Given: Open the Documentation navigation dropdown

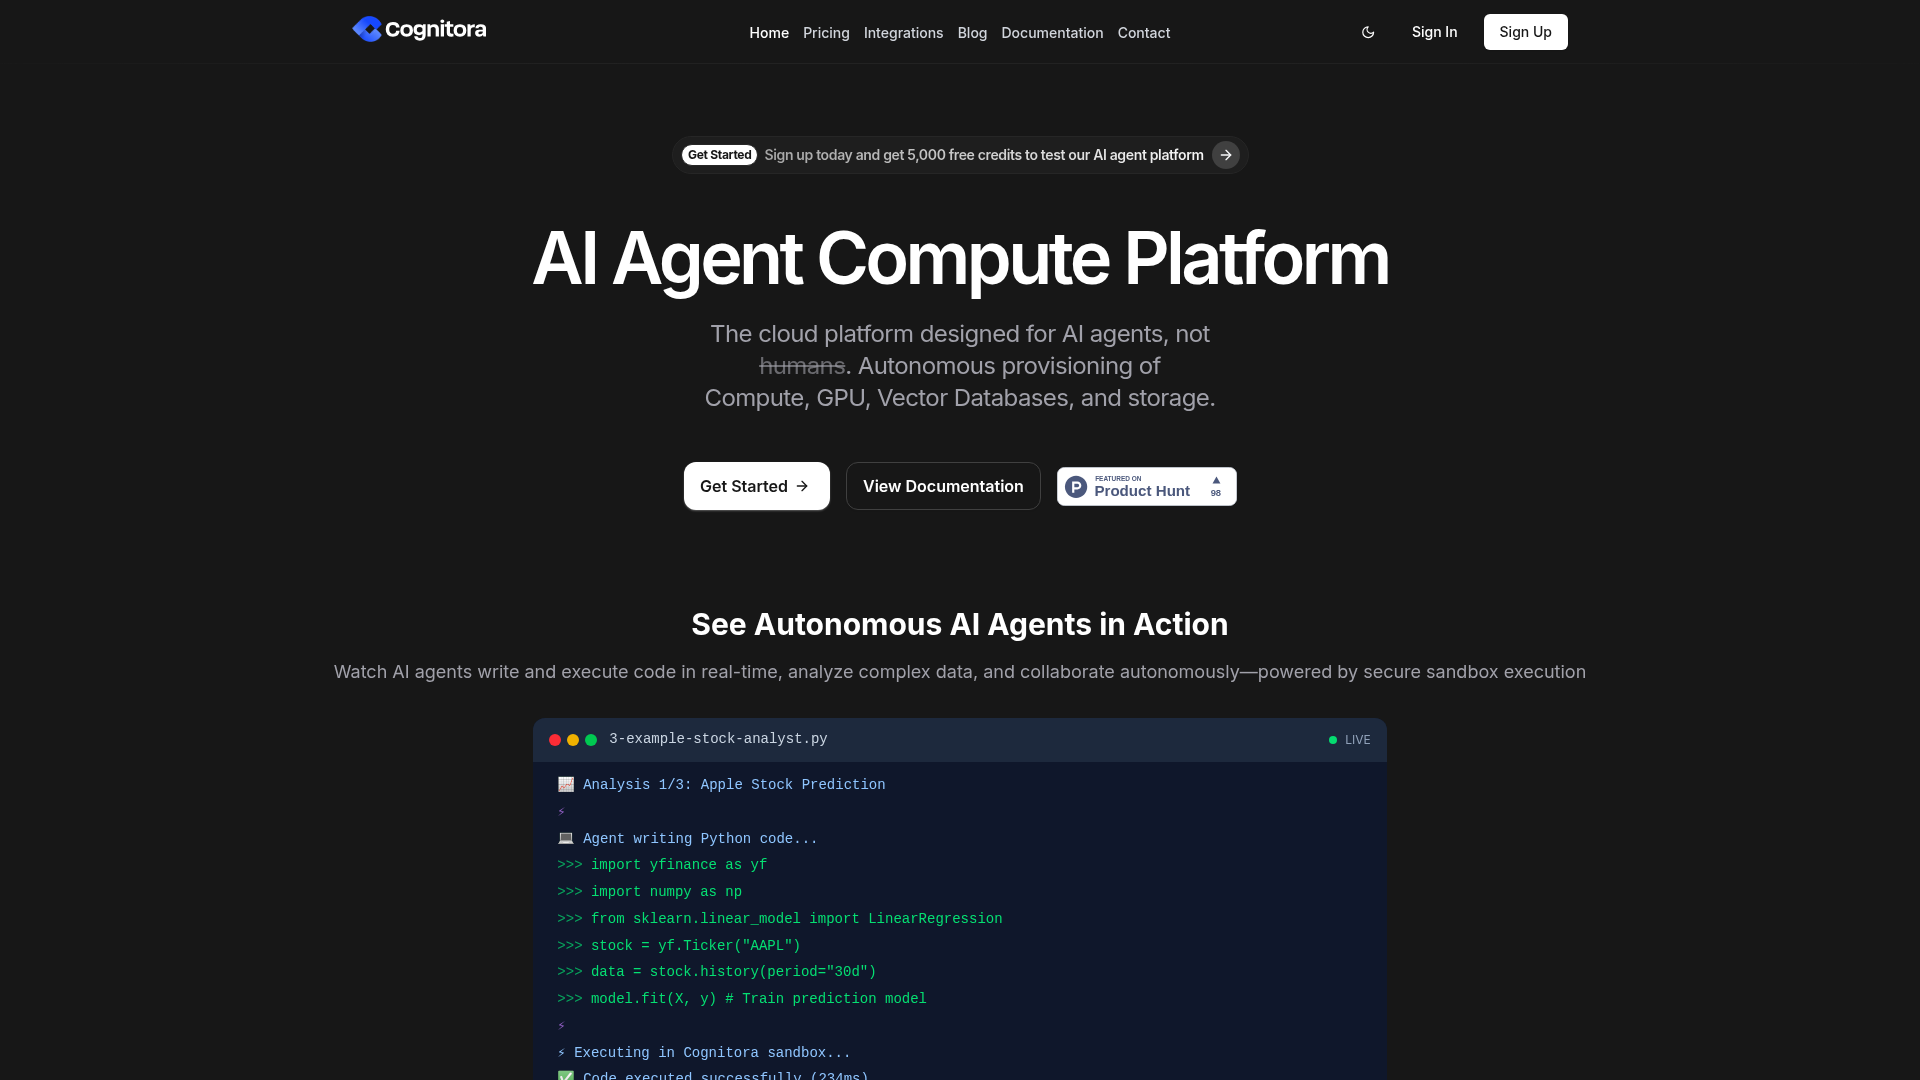Looking at the screenshot, I should pos(1051,33).
